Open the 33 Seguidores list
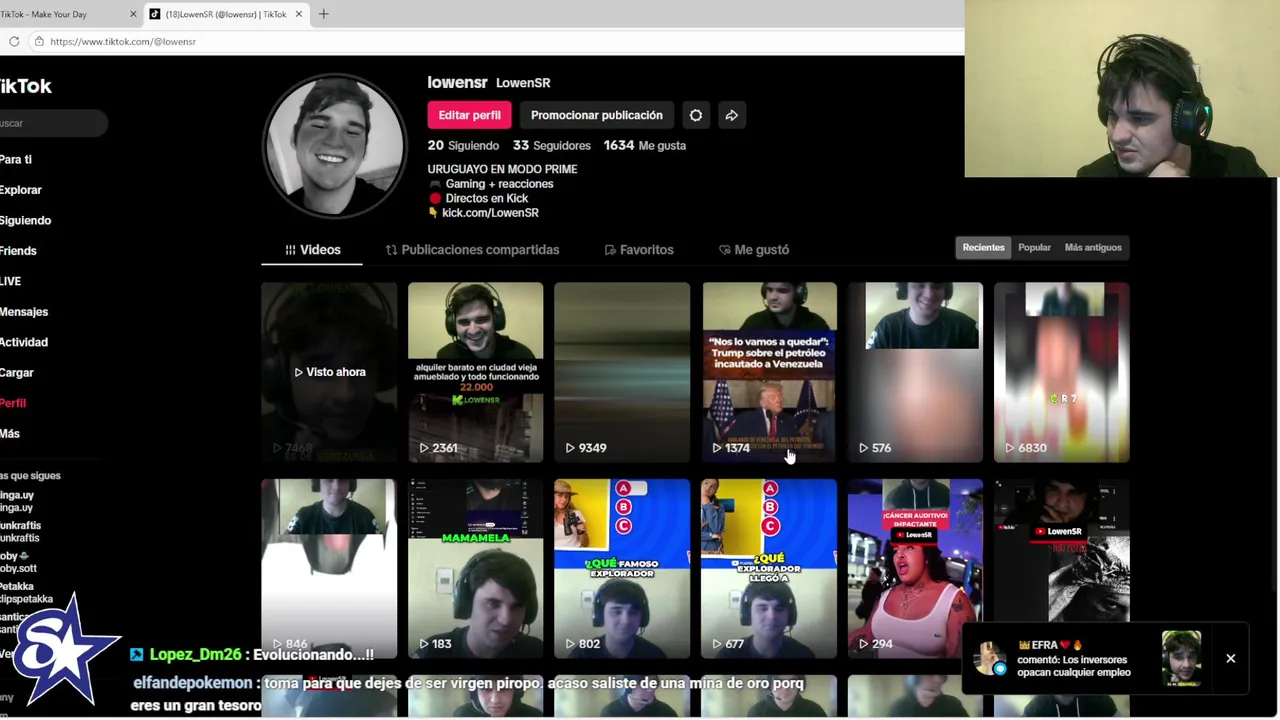Image resolution: width=1280 pixels, height=720 pixels. (551, 145)
